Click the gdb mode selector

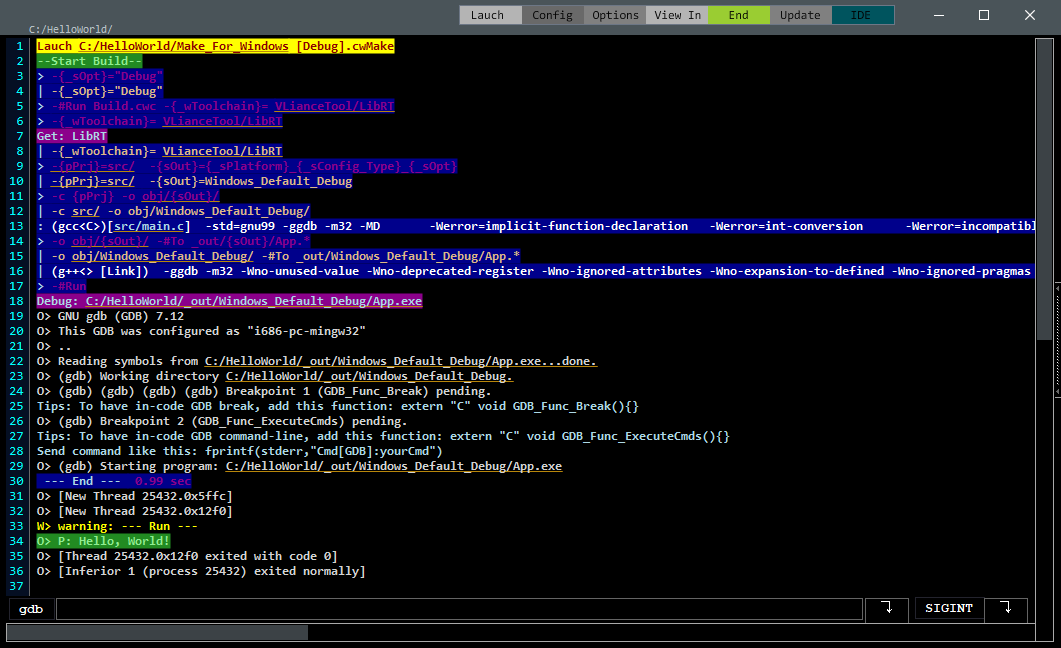pyautogui.click(x=30, y=608)
